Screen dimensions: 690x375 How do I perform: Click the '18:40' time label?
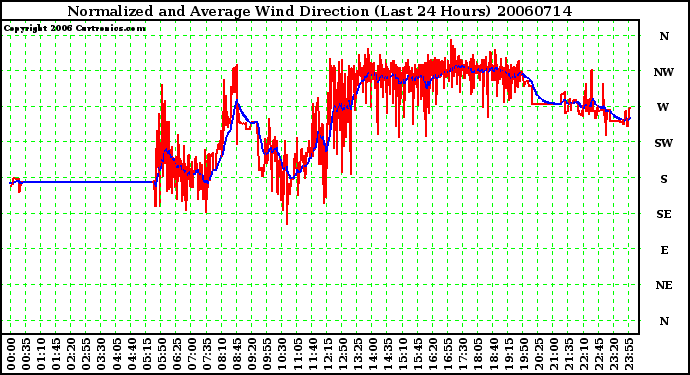pos(493,354)
